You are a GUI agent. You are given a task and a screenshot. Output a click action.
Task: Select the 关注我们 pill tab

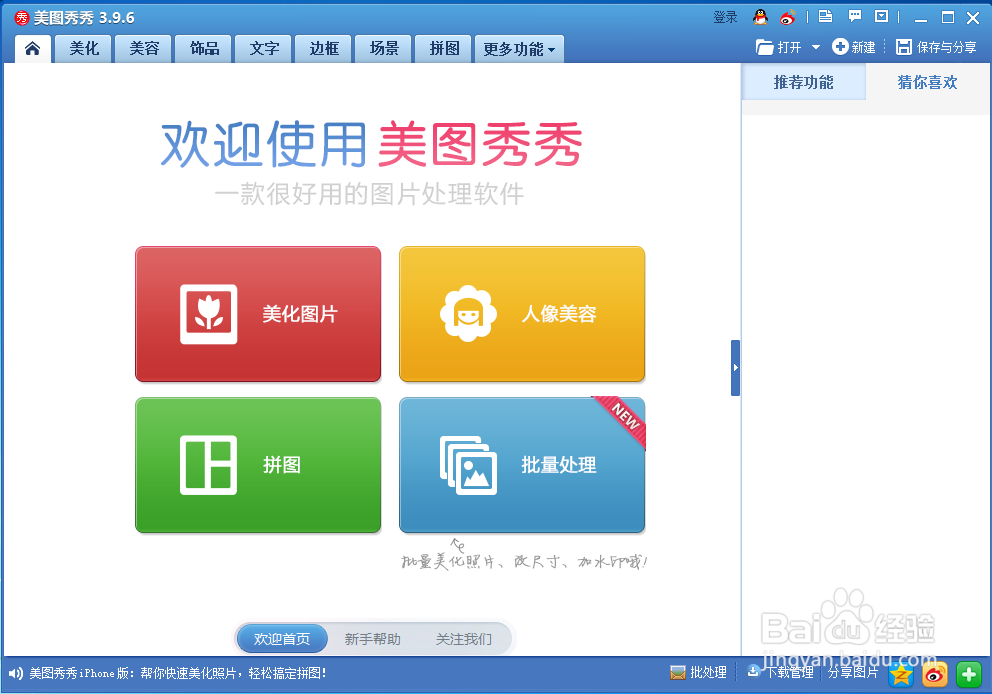(x=464, y=639)
